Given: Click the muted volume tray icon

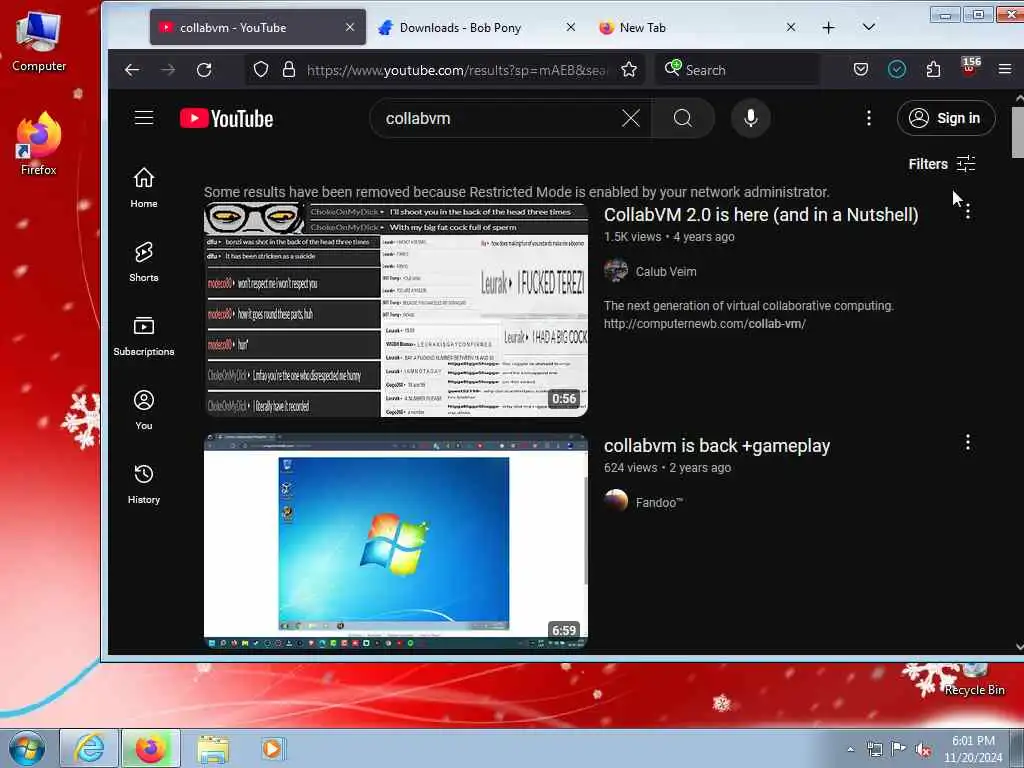Looking at the screenshot, I should click(x=923, y=750).
